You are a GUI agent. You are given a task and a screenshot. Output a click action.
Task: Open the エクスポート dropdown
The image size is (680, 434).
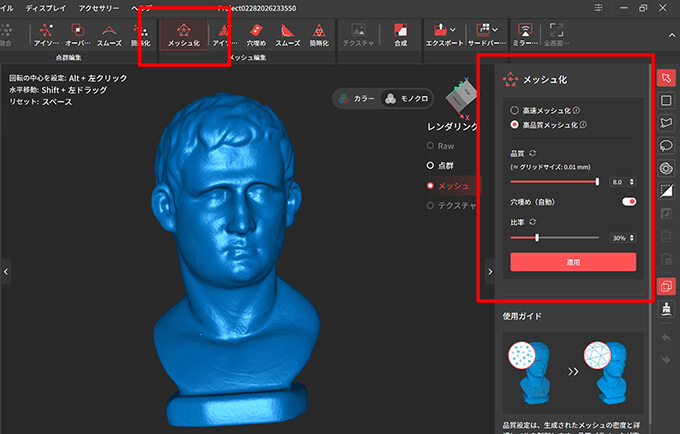(442, 34)
